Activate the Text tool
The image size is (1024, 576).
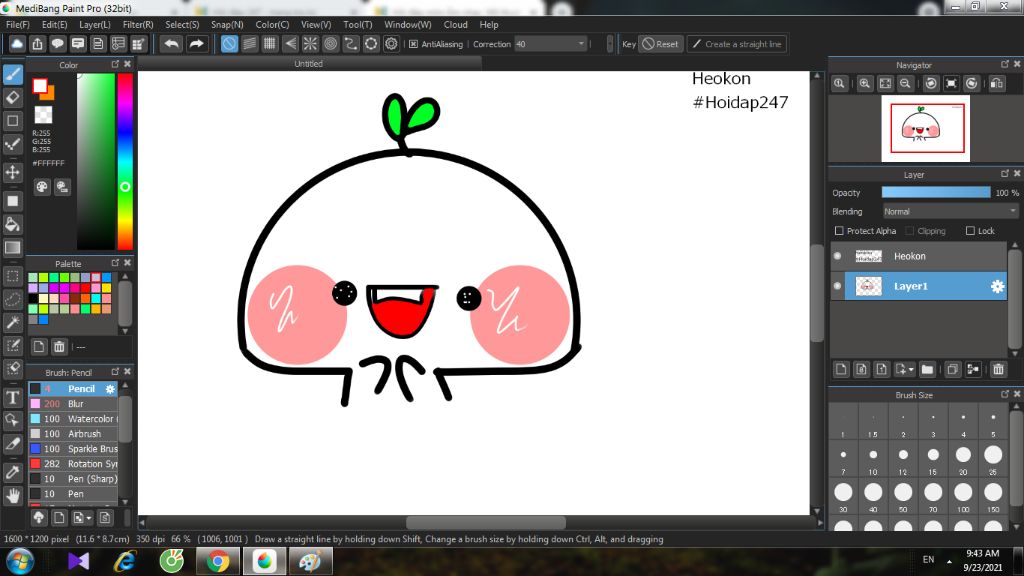(x=13, y=397)
